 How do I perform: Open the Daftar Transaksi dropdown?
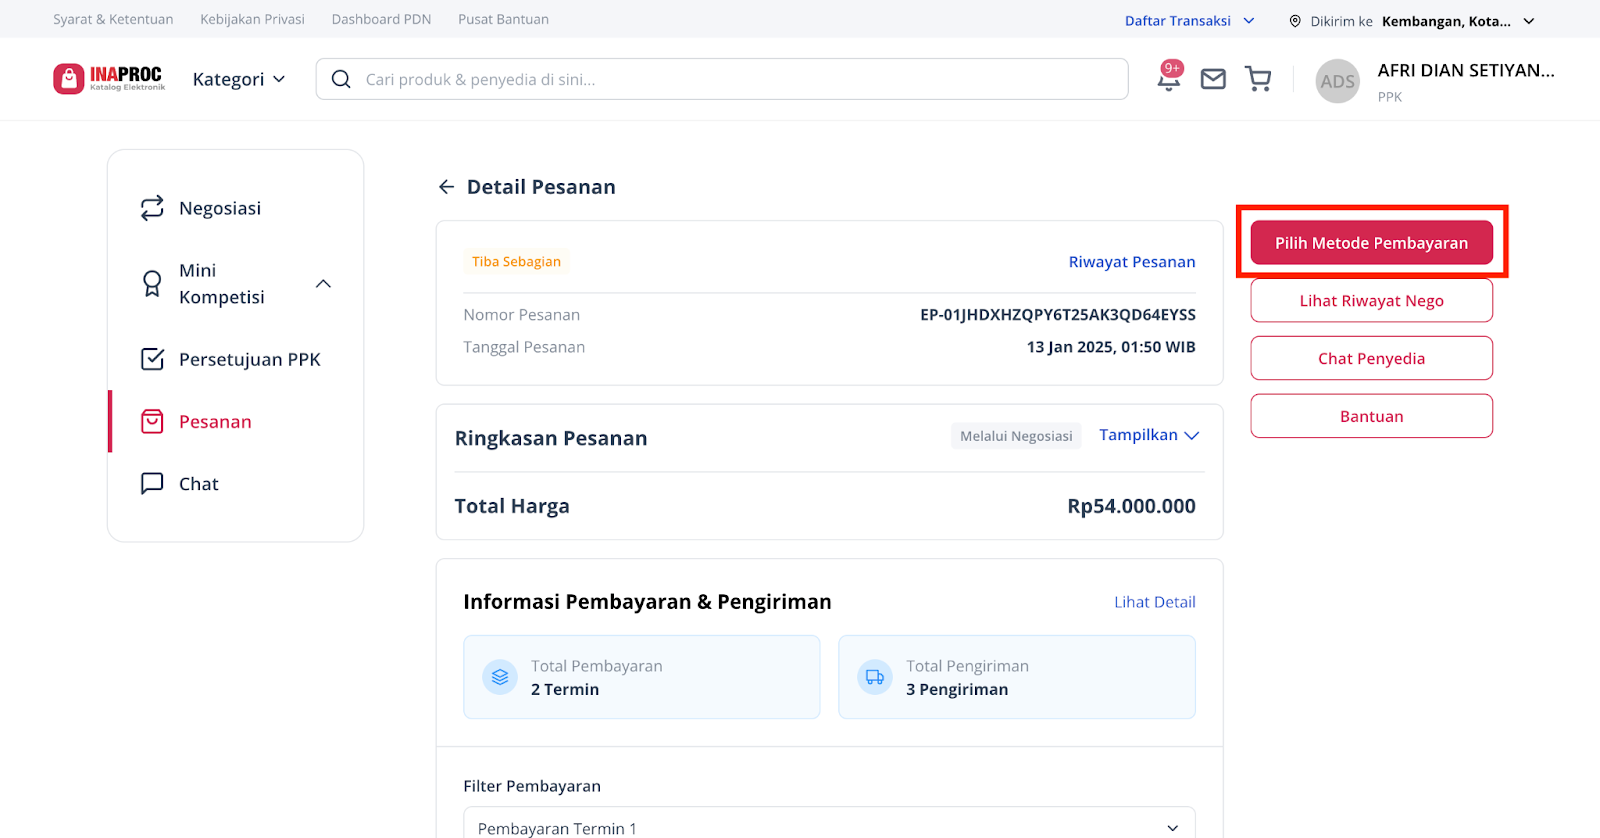(1189, 21)
